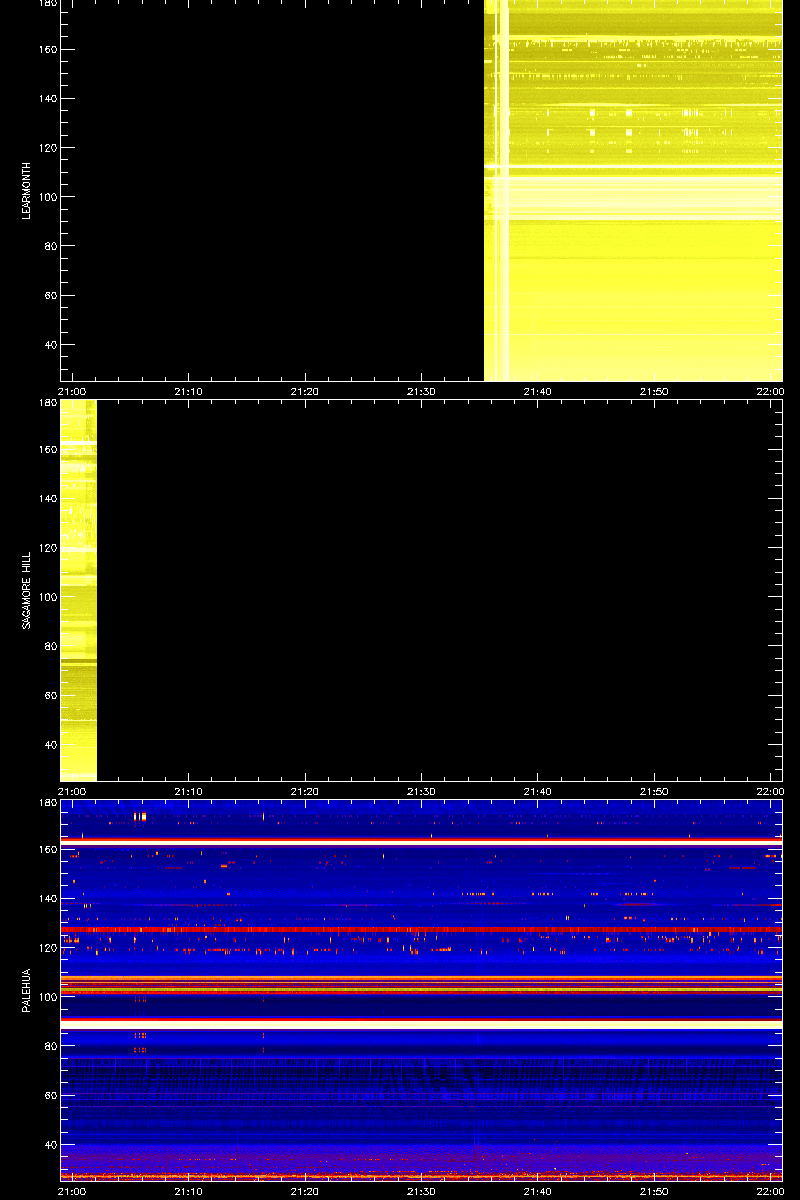The image size is (800, 1200).
Task: Click 40 on the Sagamore Hill axis
Action: click(x=50, y=744)
